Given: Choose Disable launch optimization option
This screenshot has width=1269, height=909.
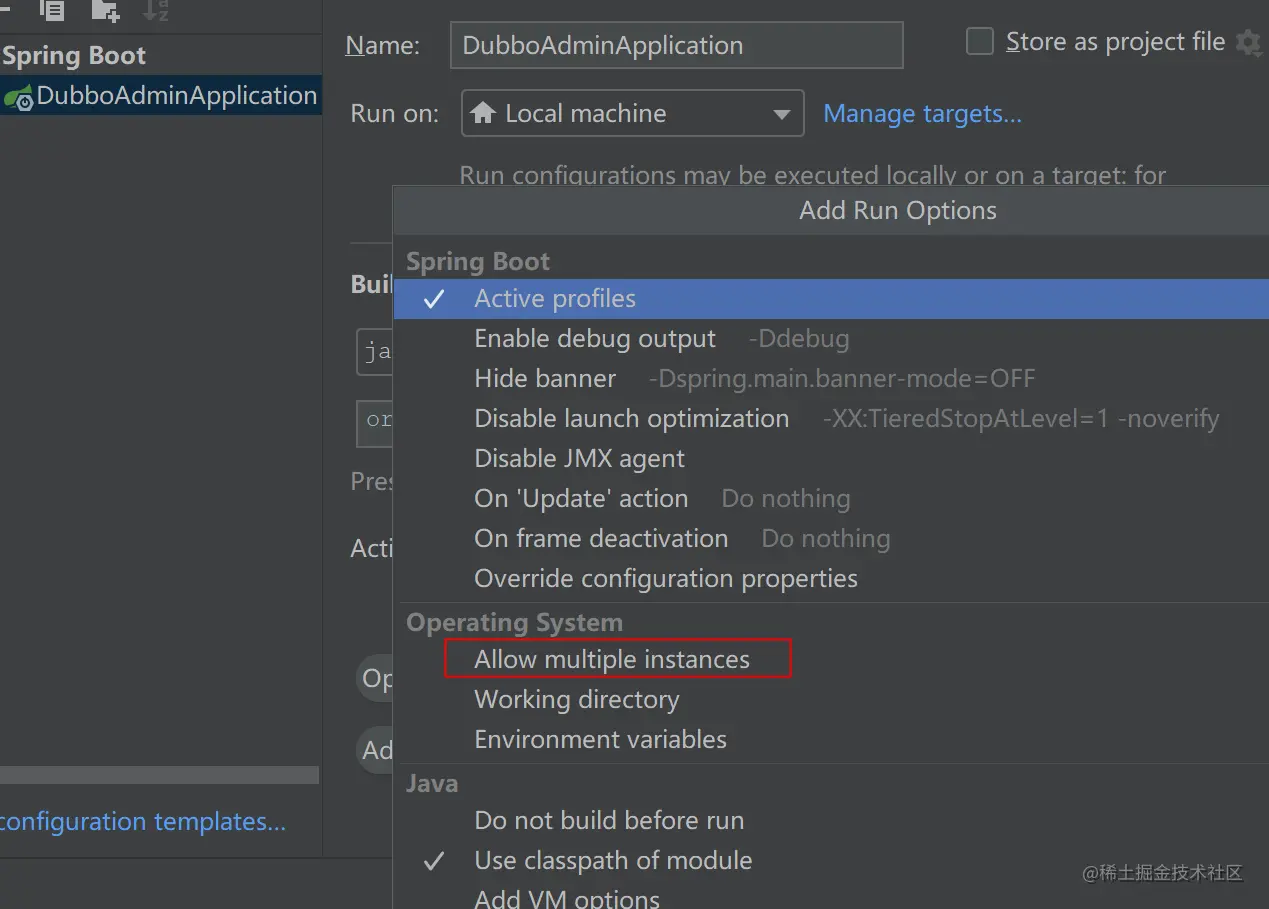Looking at the screenshot, I should [831, 419].
